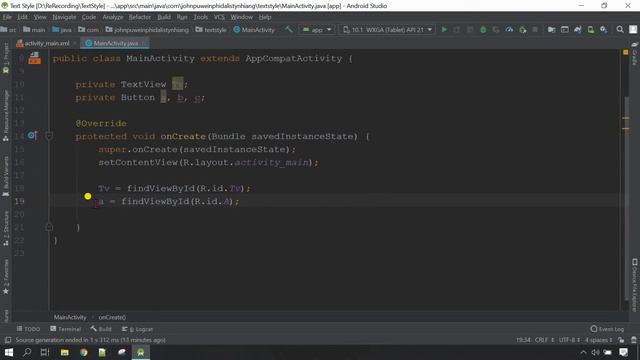Open the File menu
The image size is (640, 360).
tap(7, 17)
